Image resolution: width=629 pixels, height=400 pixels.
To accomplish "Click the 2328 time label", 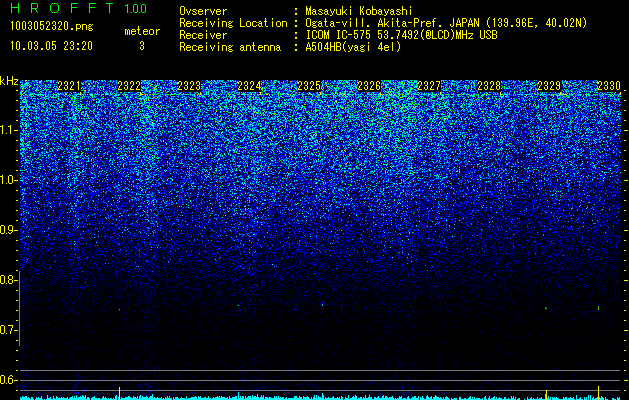I will point(489,86).
